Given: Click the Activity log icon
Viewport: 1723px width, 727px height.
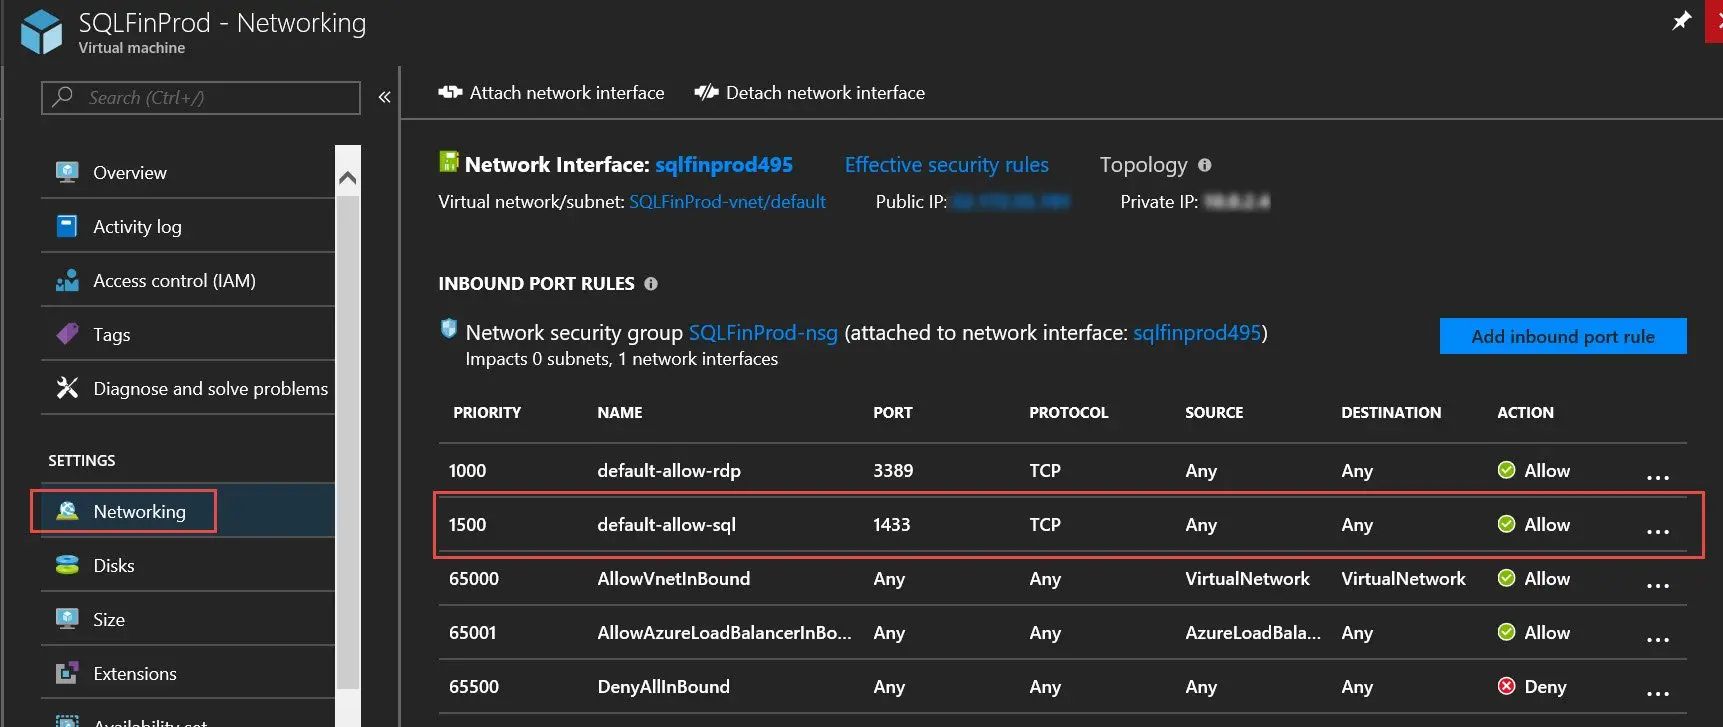Looking at the screenshot, I should (67, 226).
